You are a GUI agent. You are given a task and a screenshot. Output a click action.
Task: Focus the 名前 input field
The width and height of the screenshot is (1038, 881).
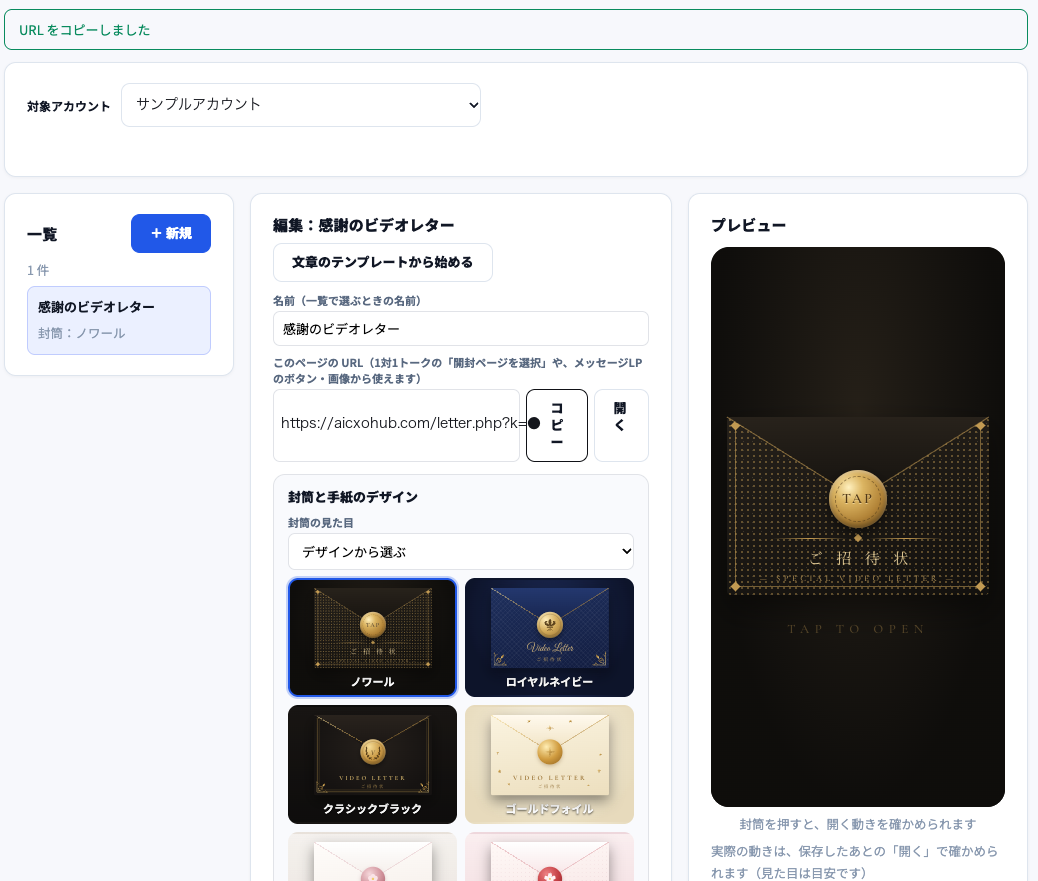coord(461,328)
